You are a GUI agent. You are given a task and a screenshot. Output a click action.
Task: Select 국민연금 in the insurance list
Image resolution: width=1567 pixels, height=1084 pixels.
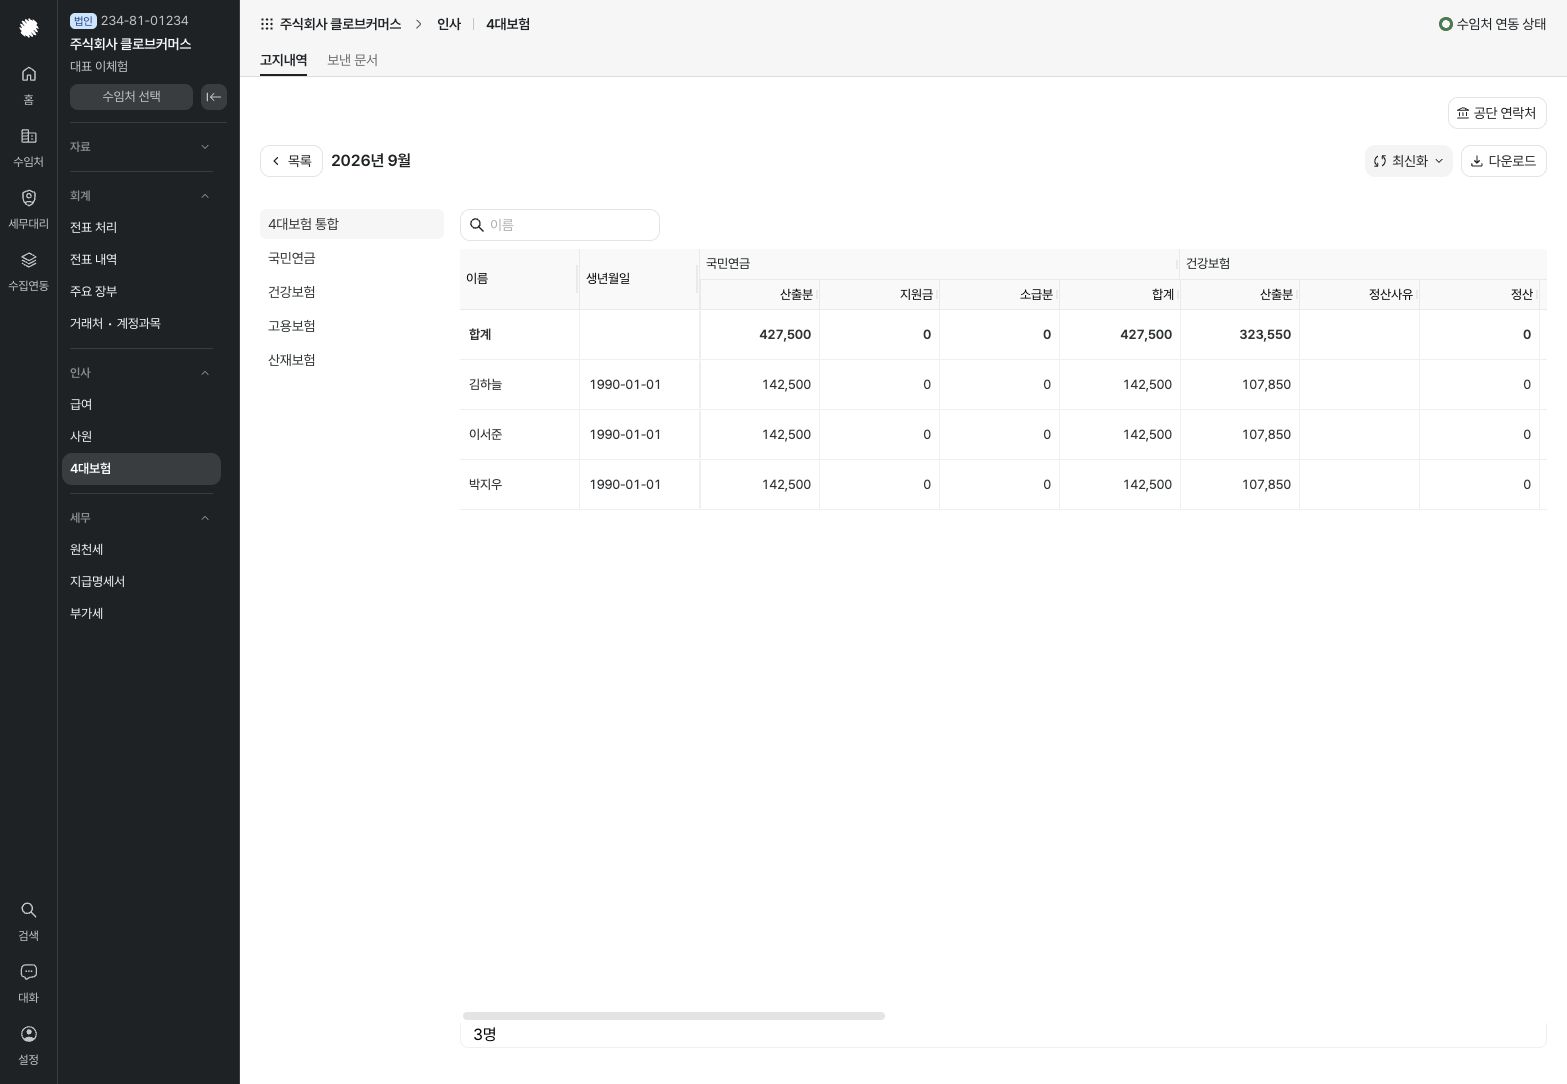point(352,258)
